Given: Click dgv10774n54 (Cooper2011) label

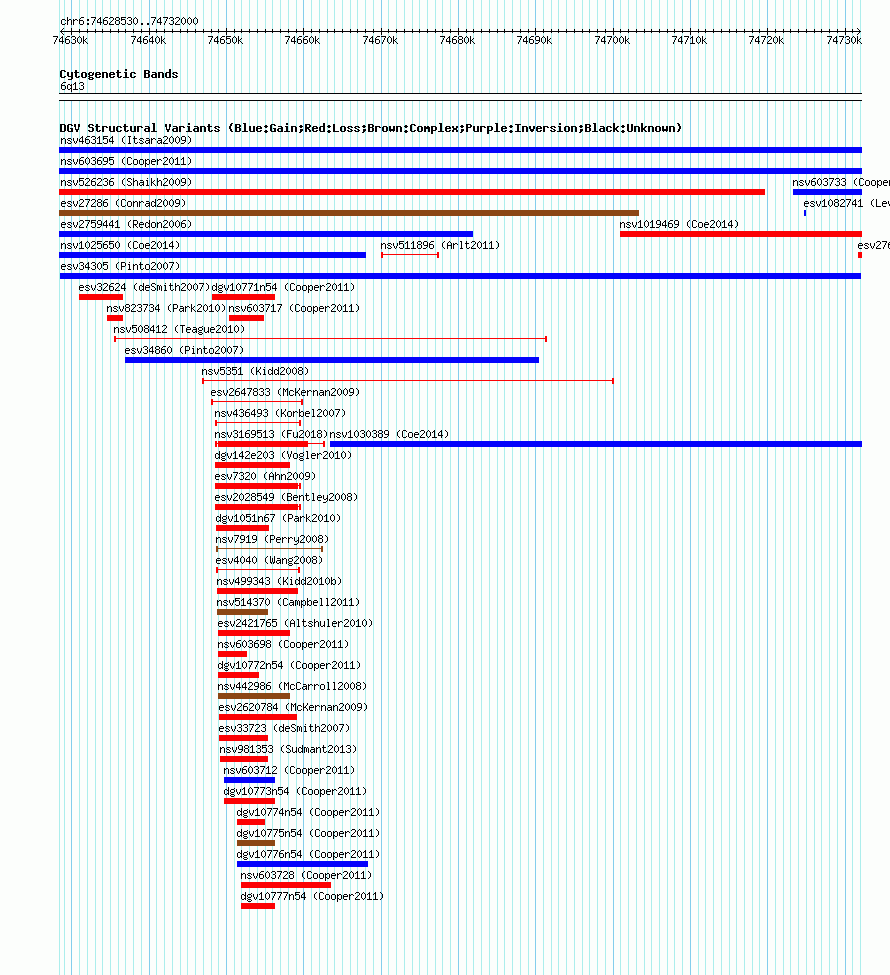Looking at the screenshot, I should tap(308, 813).
